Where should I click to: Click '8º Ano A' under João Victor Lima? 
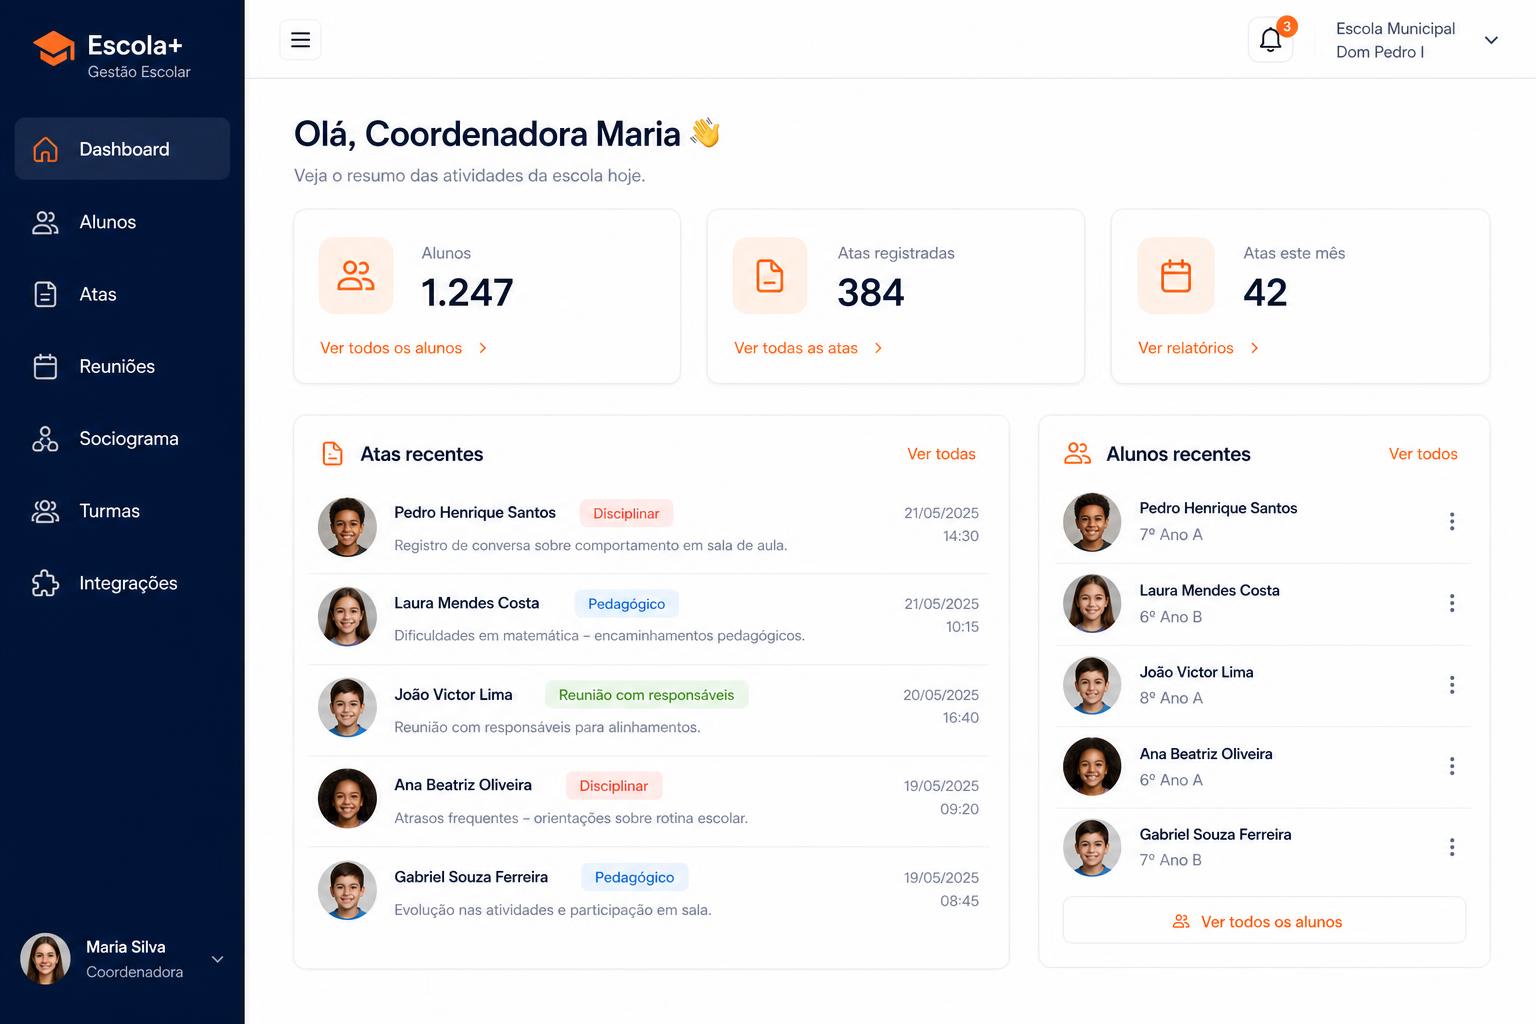1171,698
